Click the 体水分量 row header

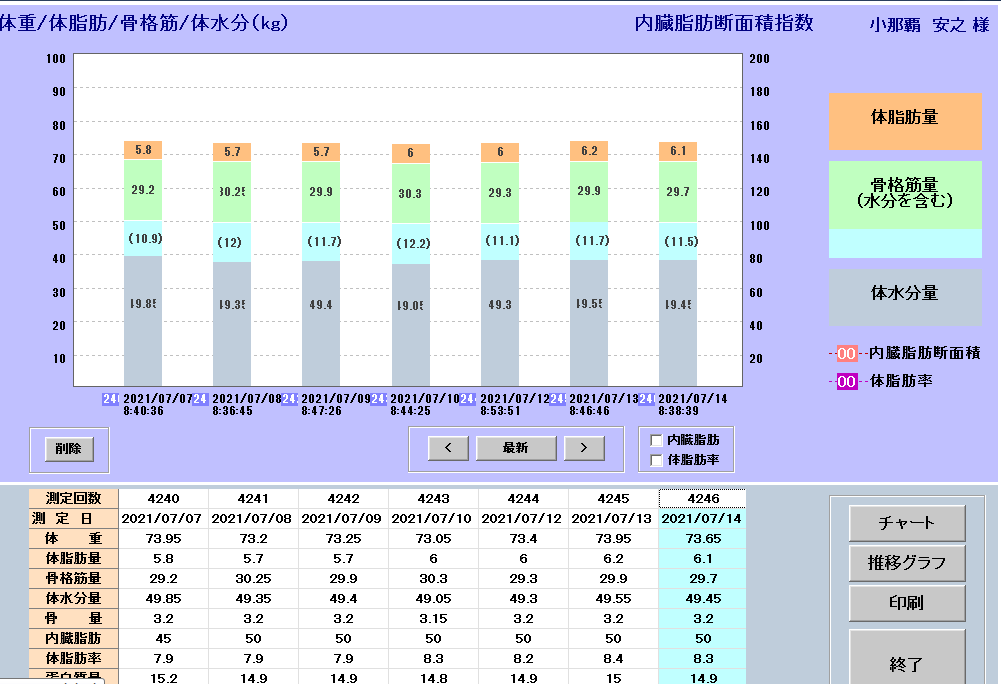tap(73, 598)
